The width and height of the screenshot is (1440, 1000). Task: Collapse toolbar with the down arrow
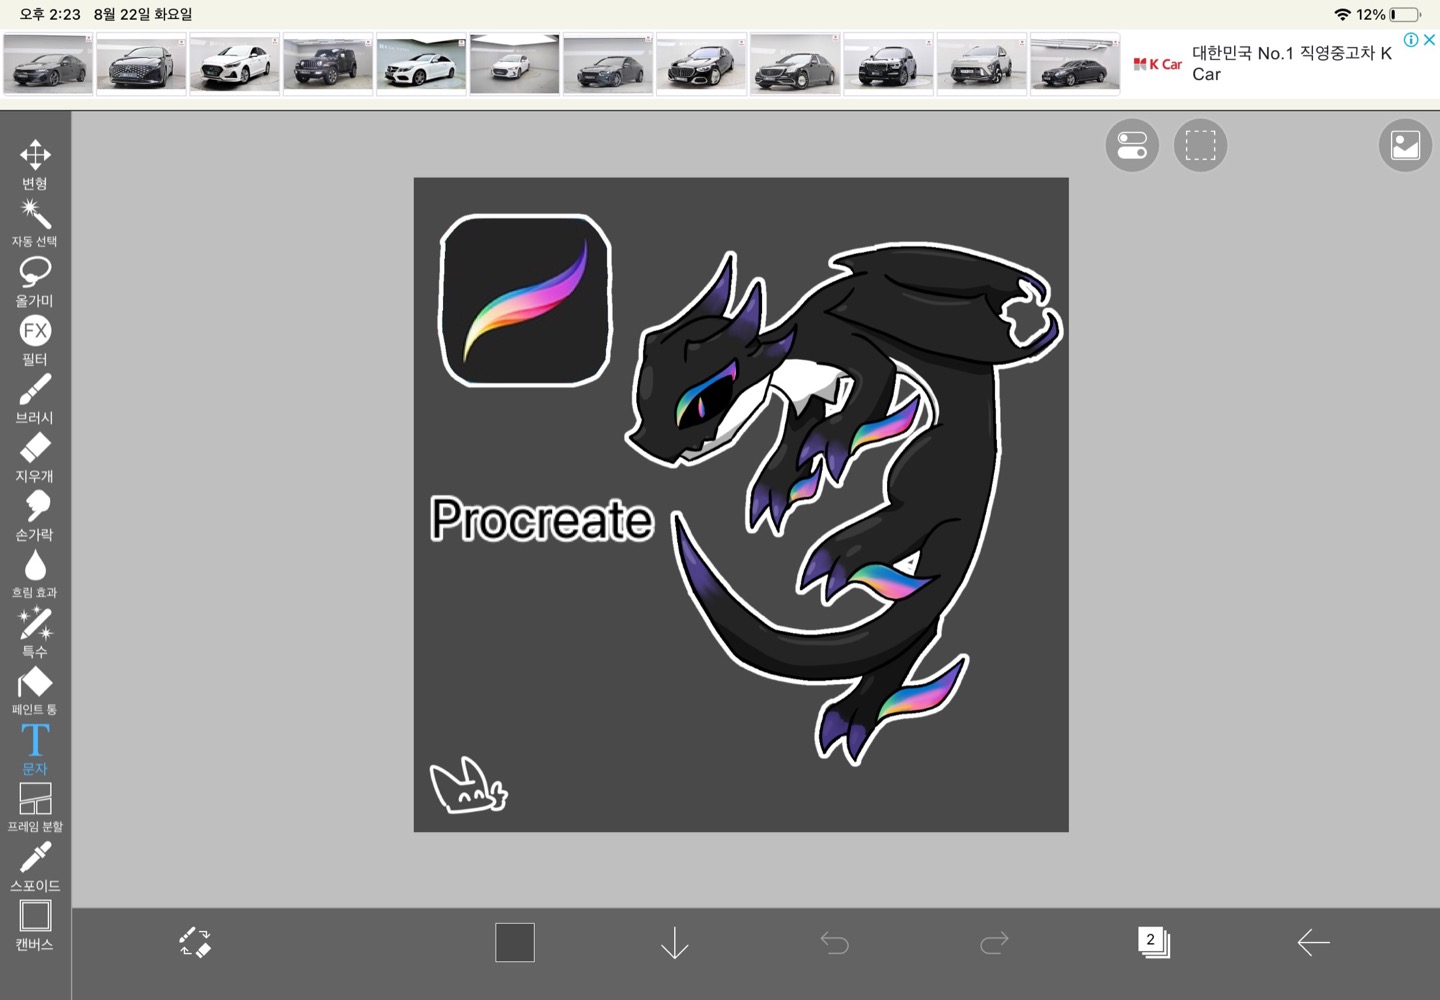coord(675,942)
